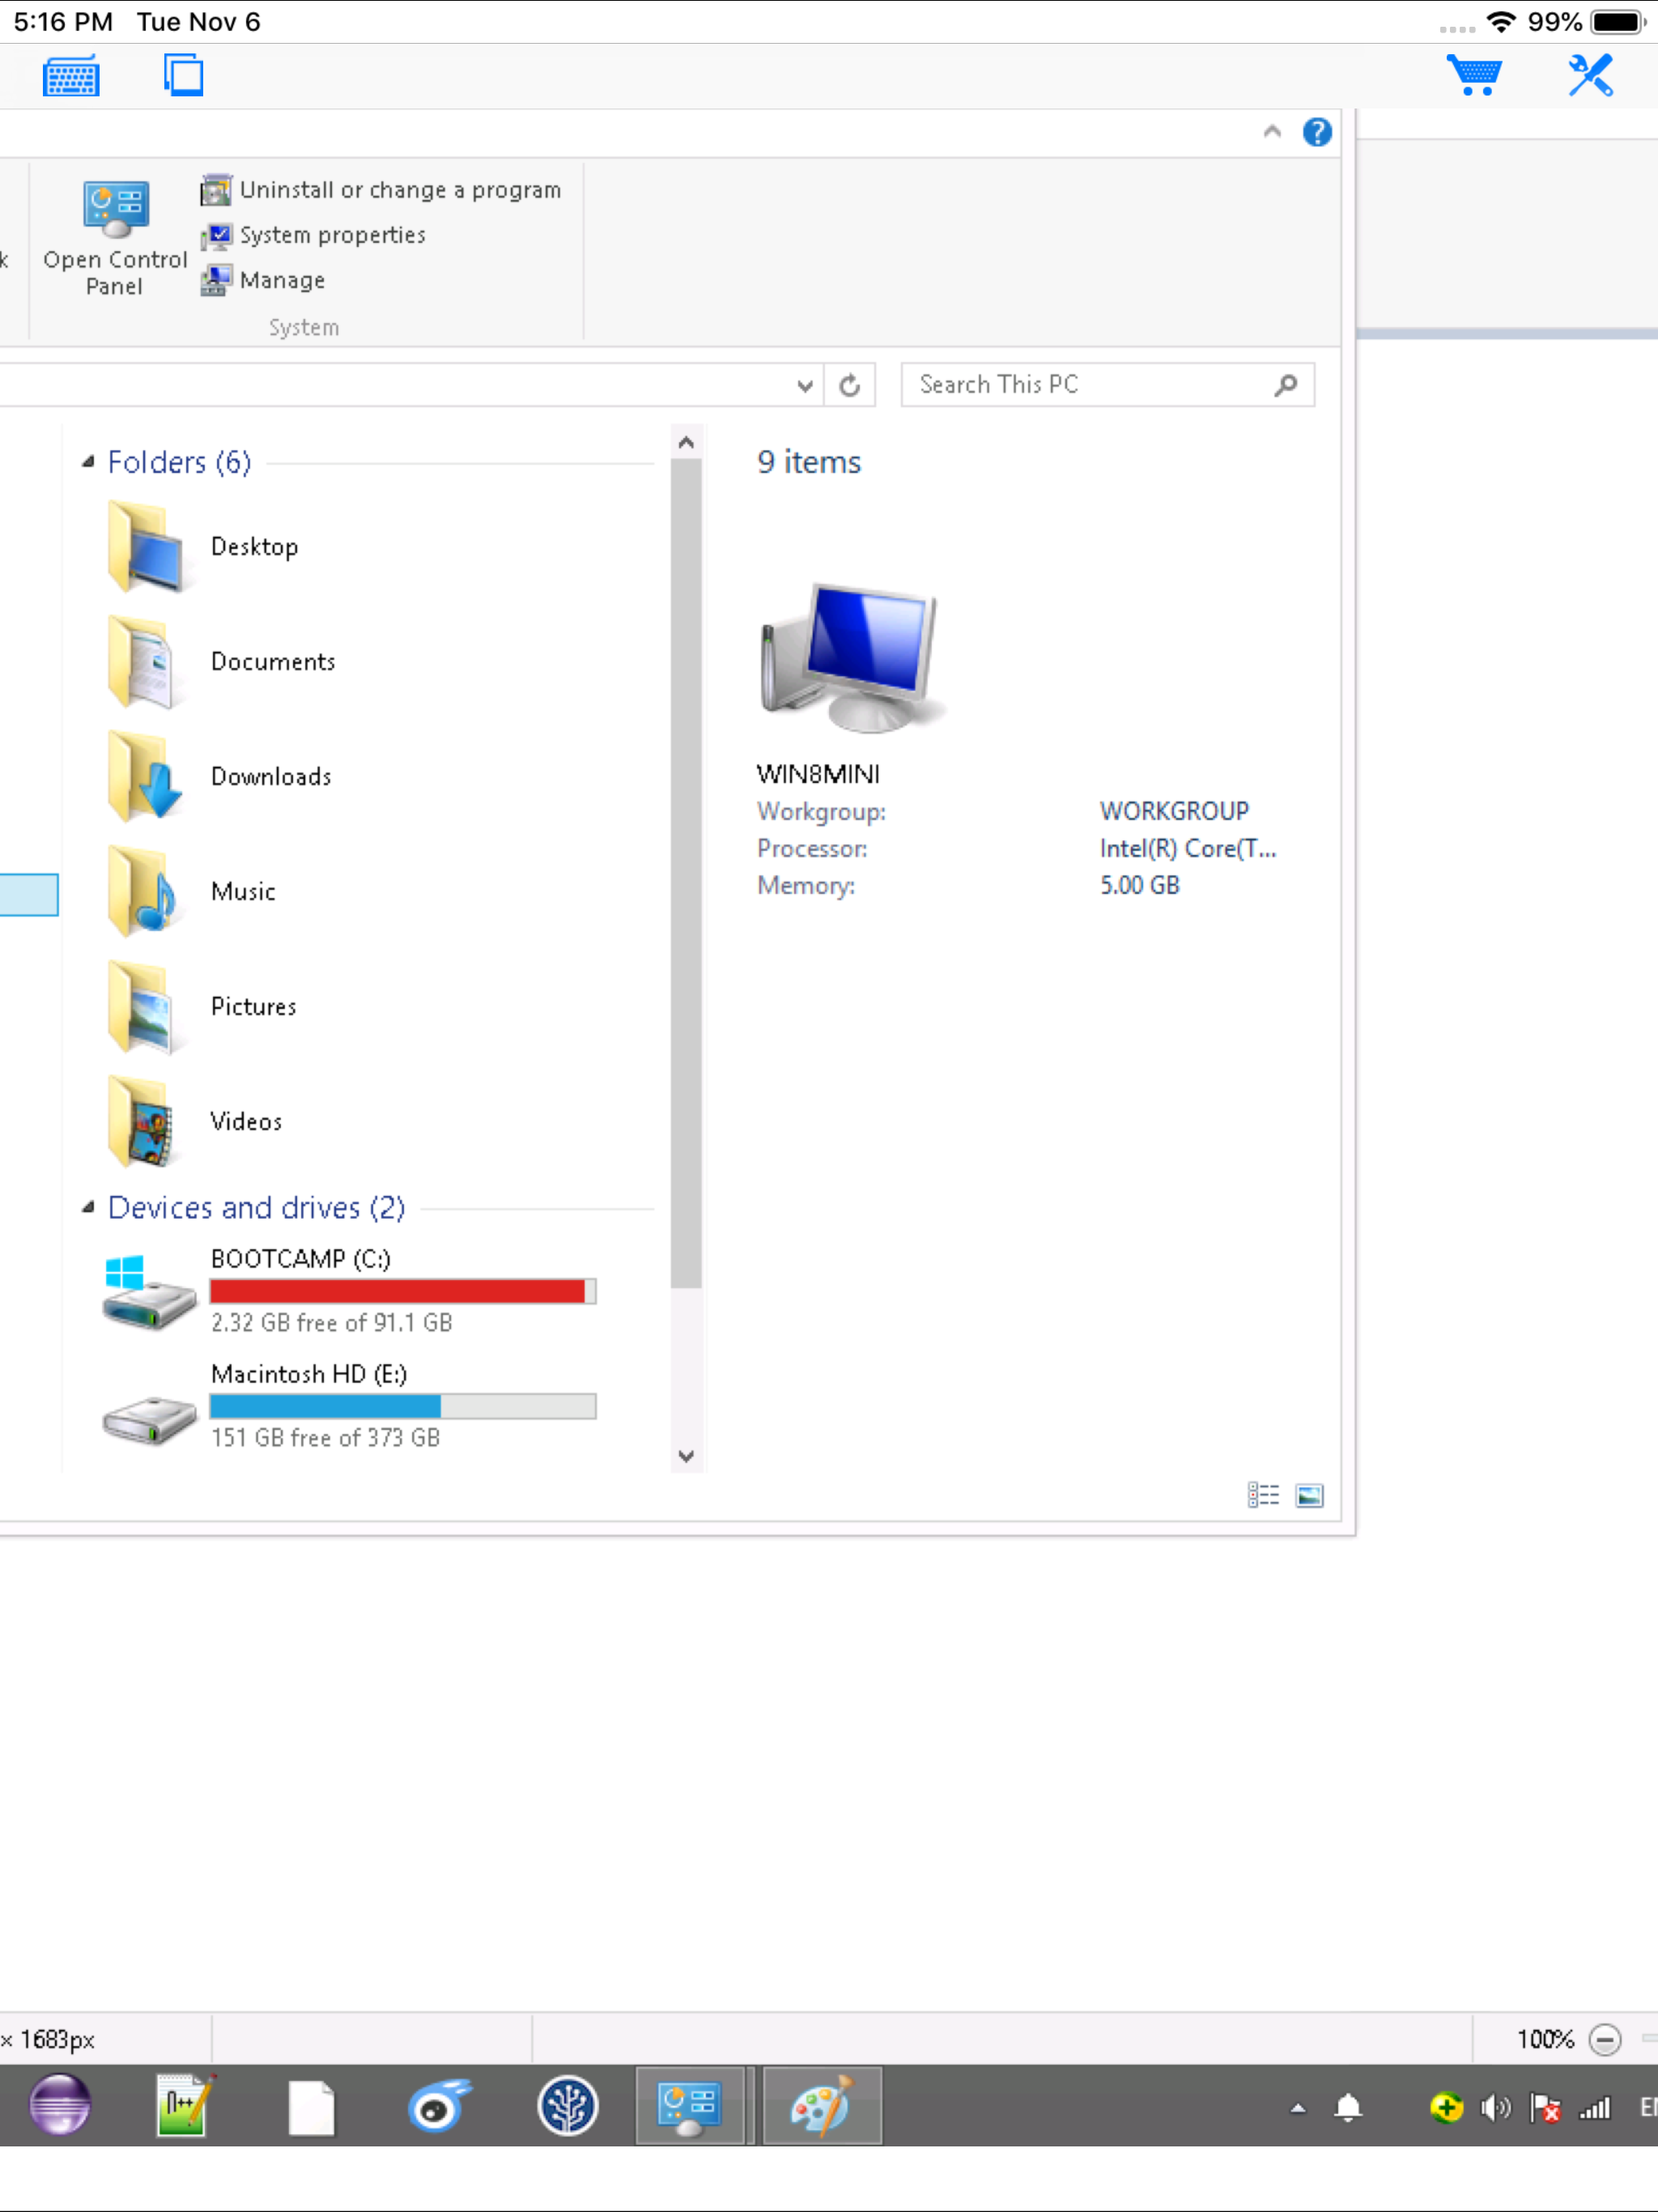
Task: Click the blue Help question mark
Action: pos(1316,132)
